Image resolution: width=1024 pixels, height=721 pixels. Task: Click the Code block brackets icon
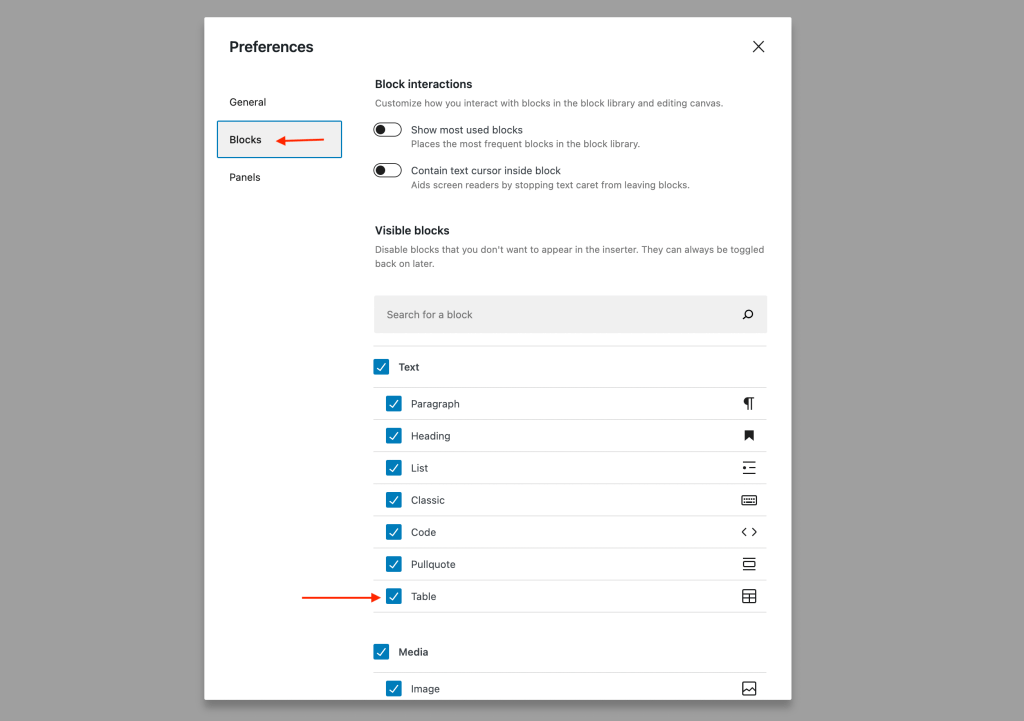pos(748,531)
